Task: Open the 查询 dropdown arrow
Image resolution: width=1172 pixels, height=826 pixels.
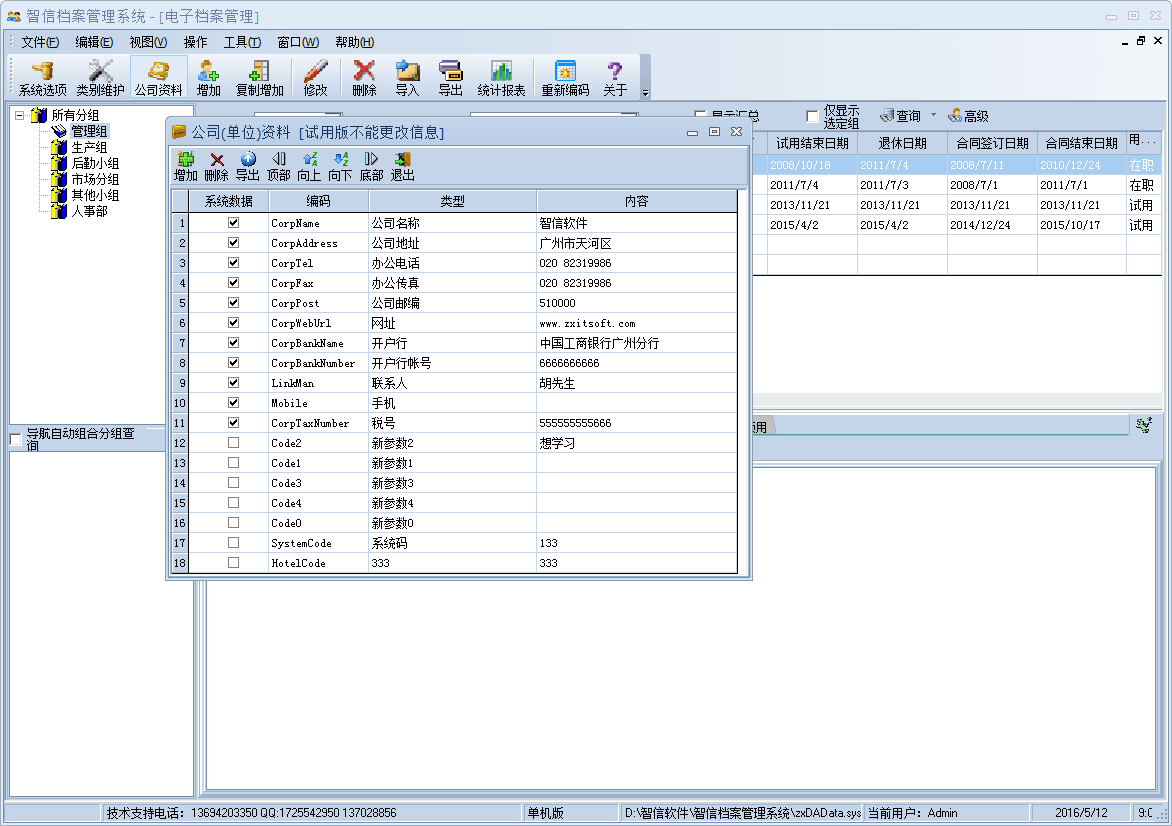Action: 933,115
